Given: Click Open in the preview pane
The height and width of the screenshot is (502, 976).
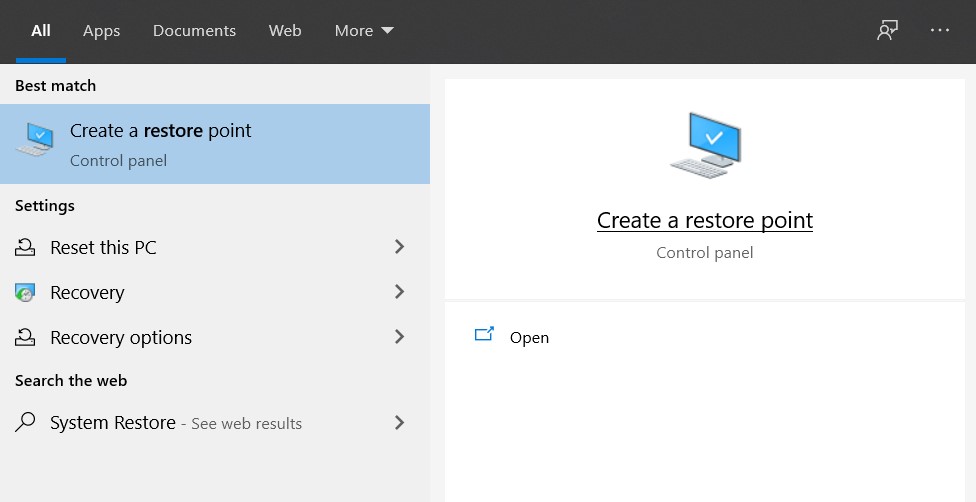Looking at the screenshot, I should 529,338.
